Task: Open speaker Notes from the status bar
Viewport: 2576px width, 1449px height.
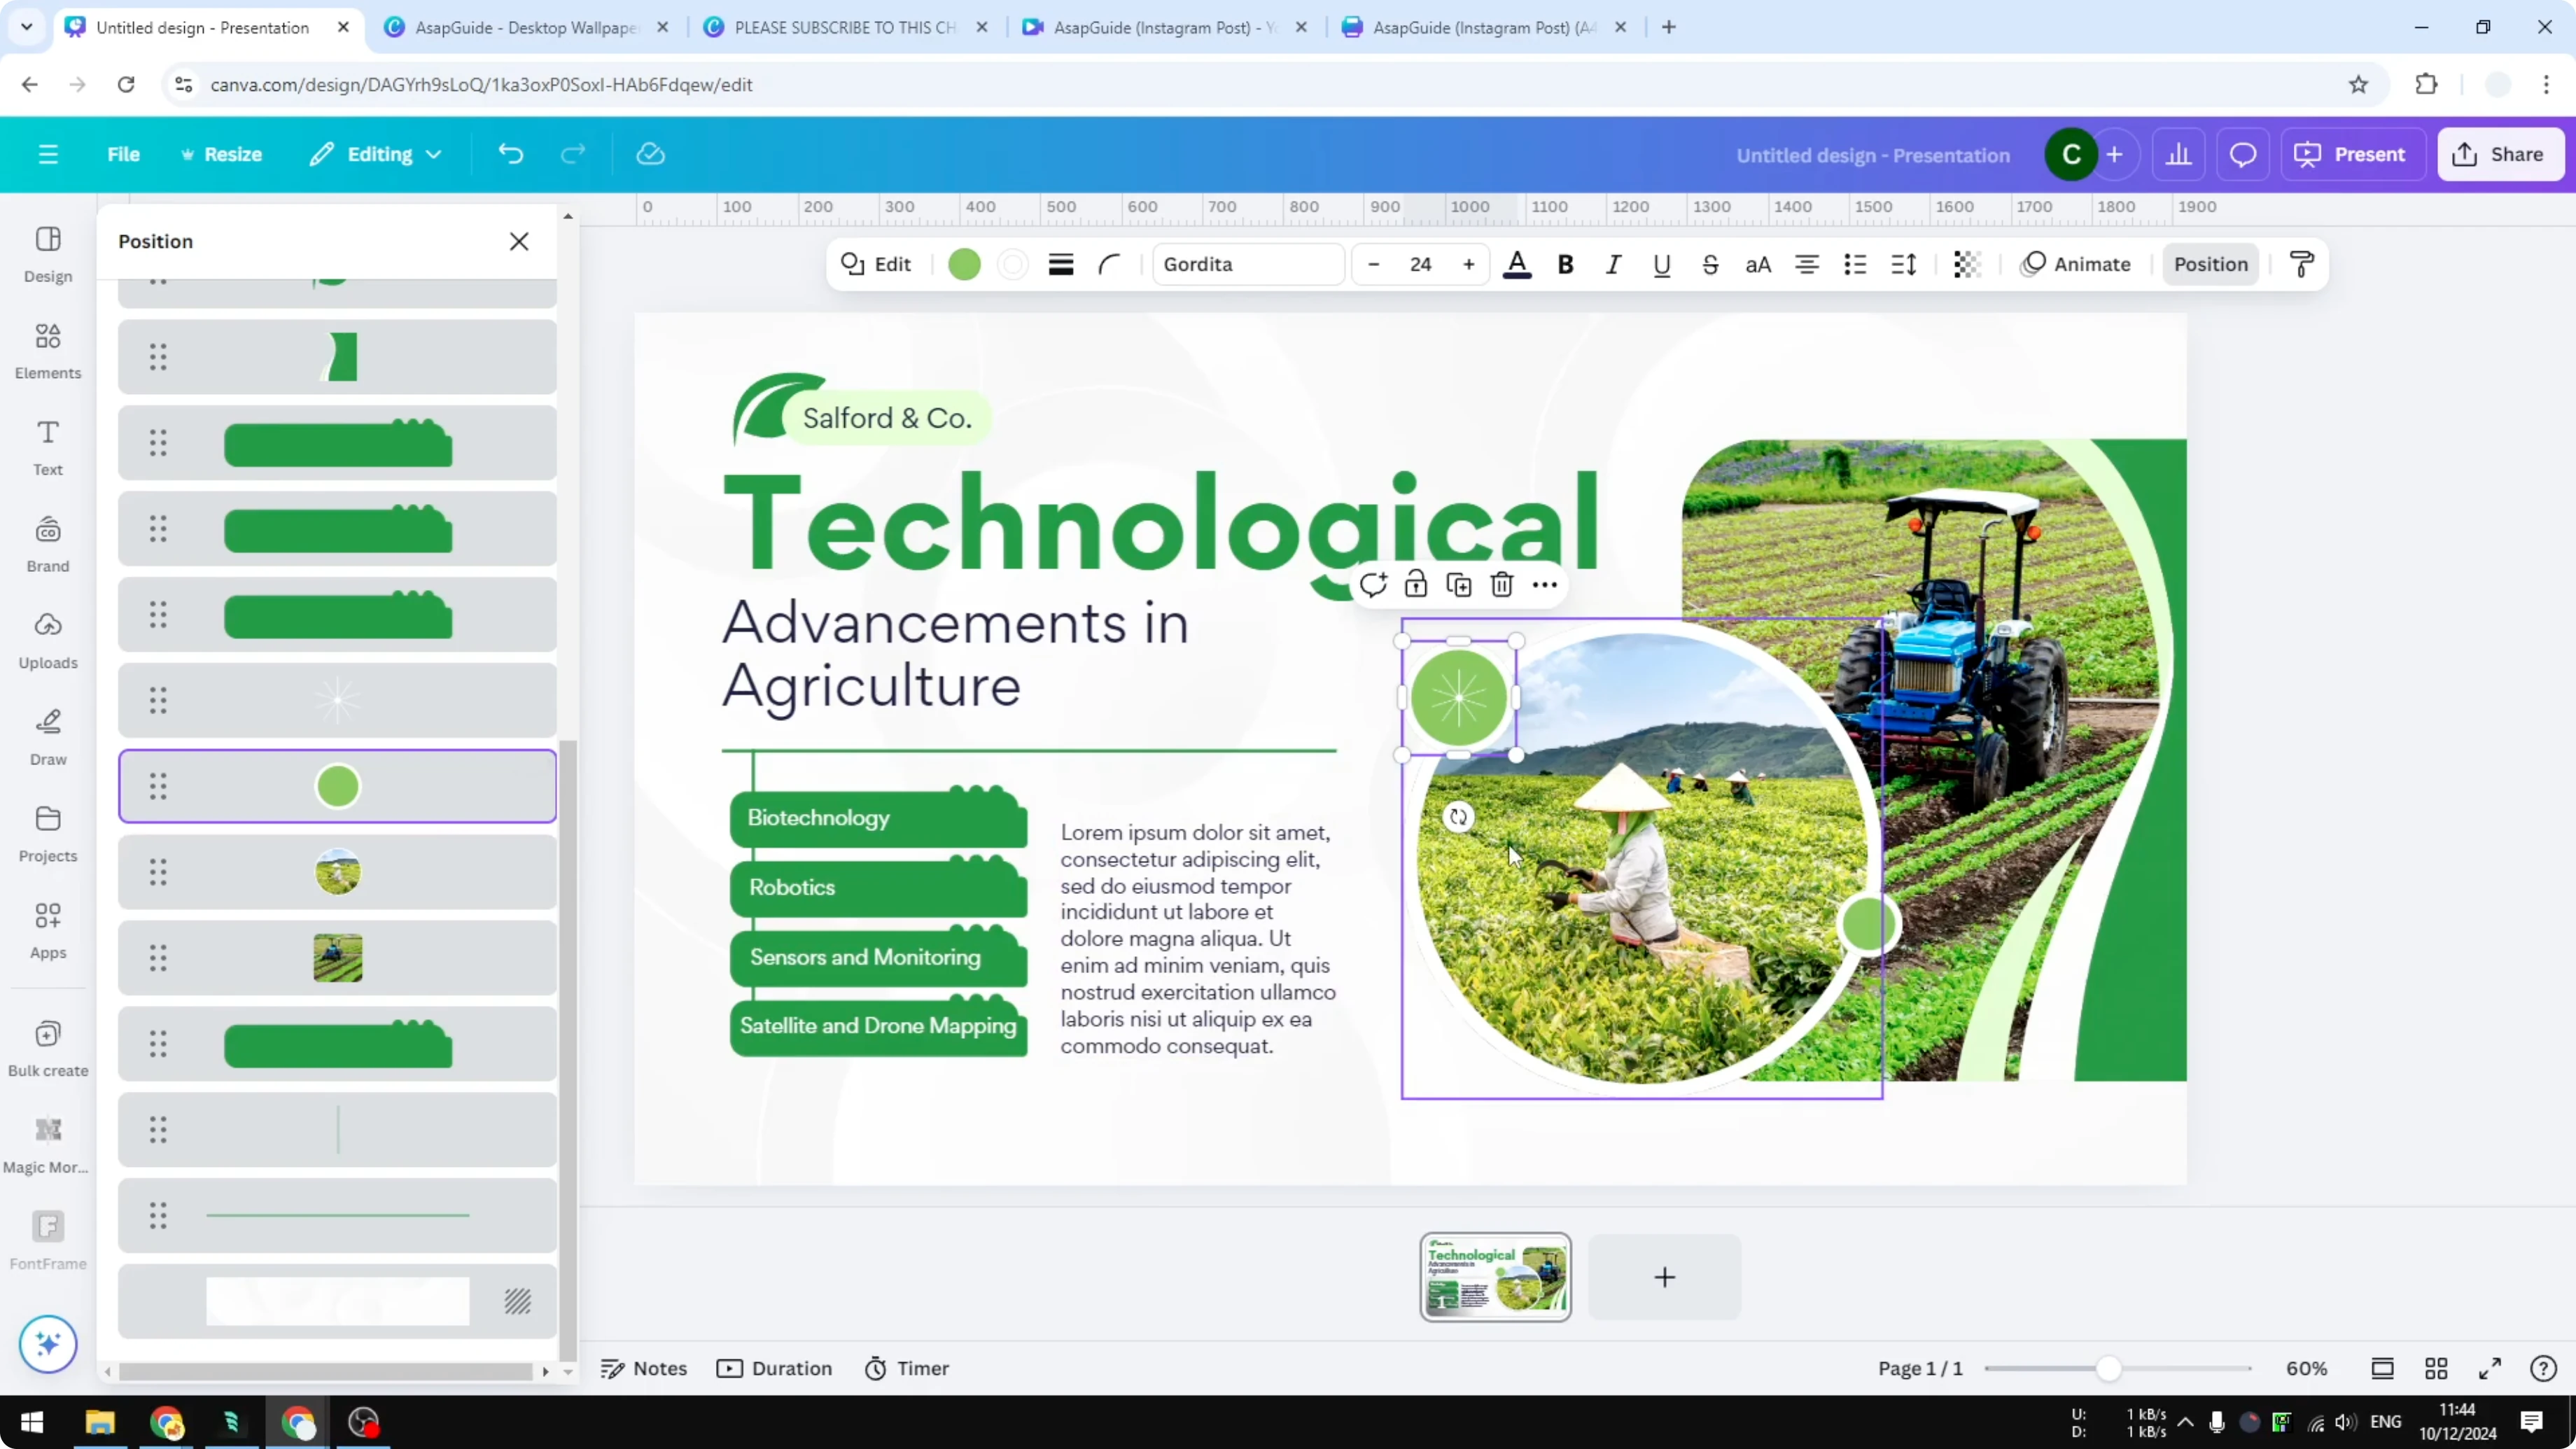Action: [x=643, y=1368]
